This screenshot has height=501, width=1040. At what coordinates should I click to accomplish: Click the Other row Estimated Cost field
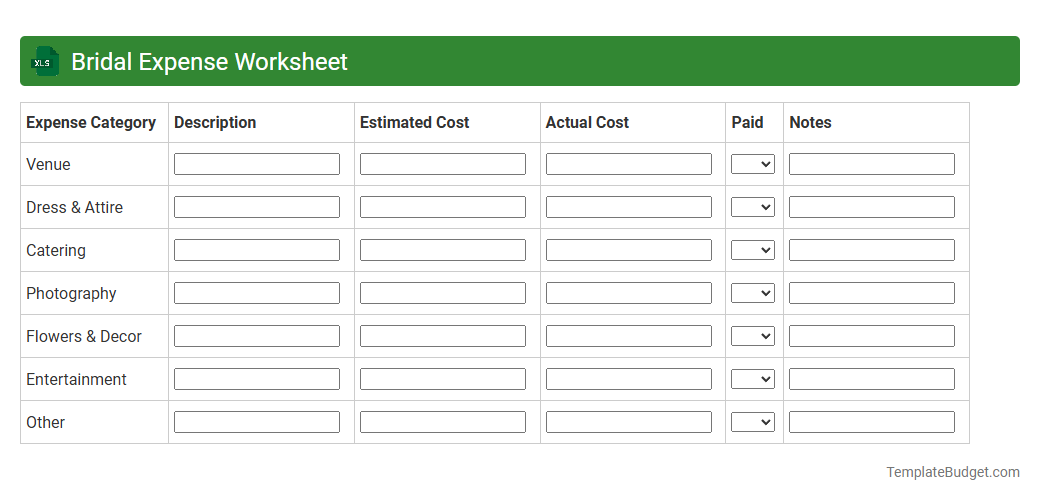click(x=442, y=422)
